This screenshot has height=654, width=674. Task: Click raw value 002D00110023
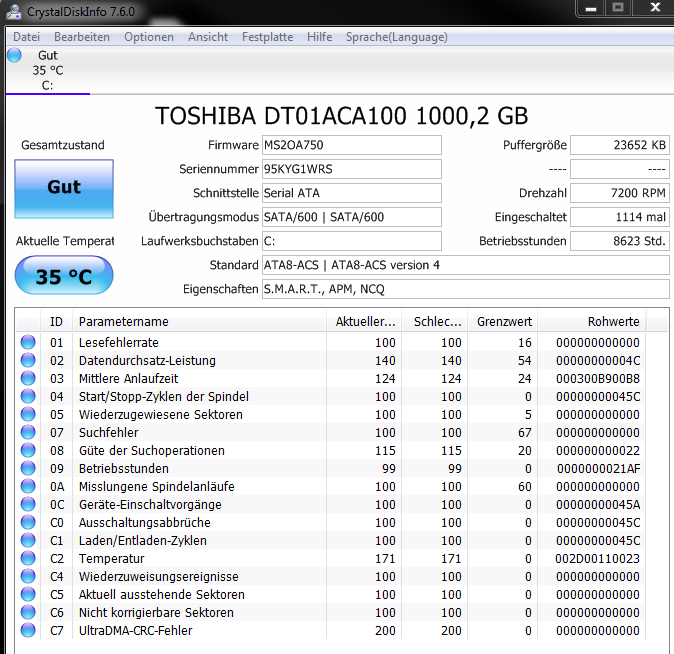(597, 558)
